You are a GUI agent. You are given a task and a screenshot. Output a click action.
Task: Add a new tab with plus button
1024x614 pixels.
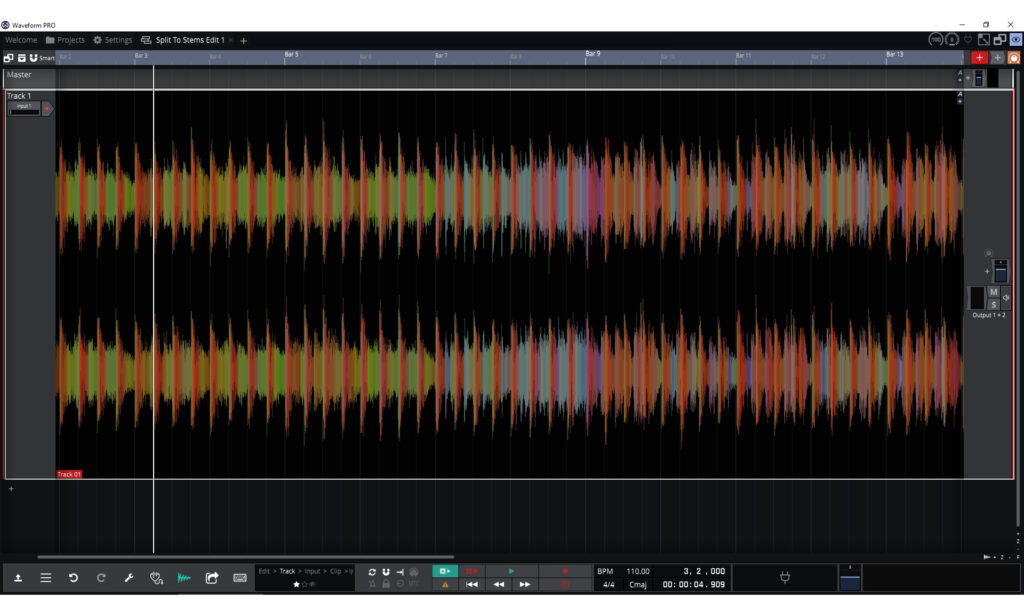[x=244, y=40]
